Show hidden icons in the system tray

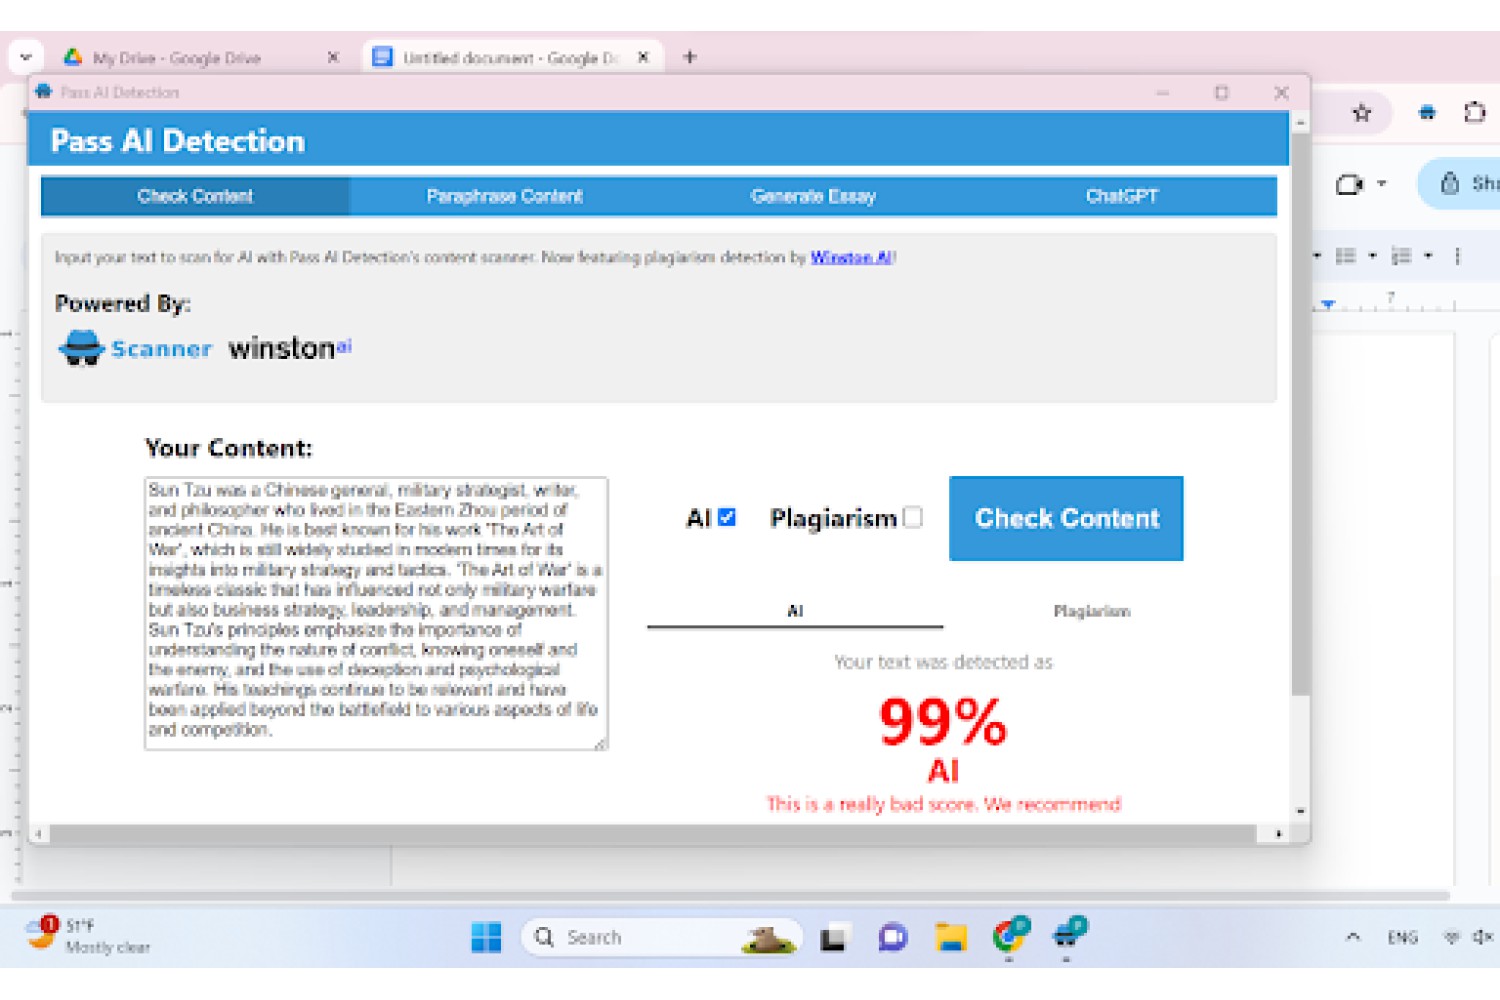pyautogui.click(x=1352, y=937)
